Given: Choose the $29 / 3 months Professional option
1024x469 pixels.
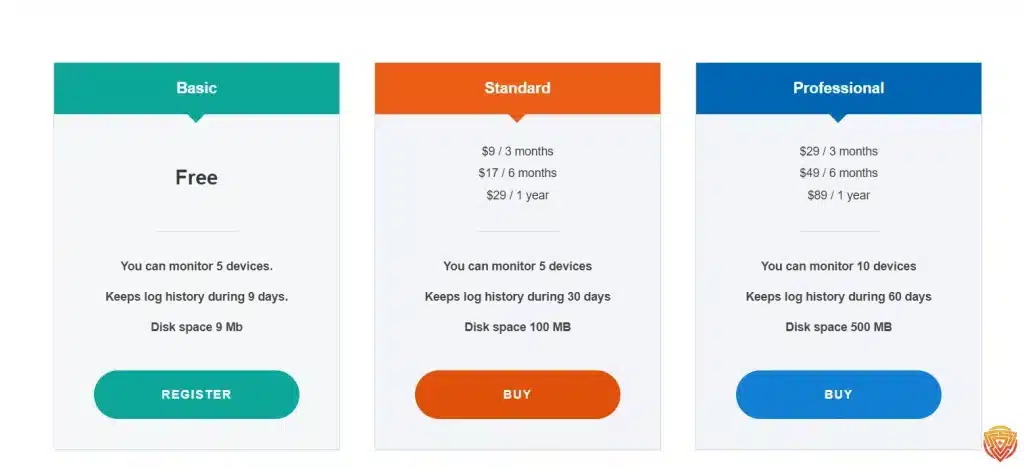Looking at the screenshot, I should tap(839, 152).
